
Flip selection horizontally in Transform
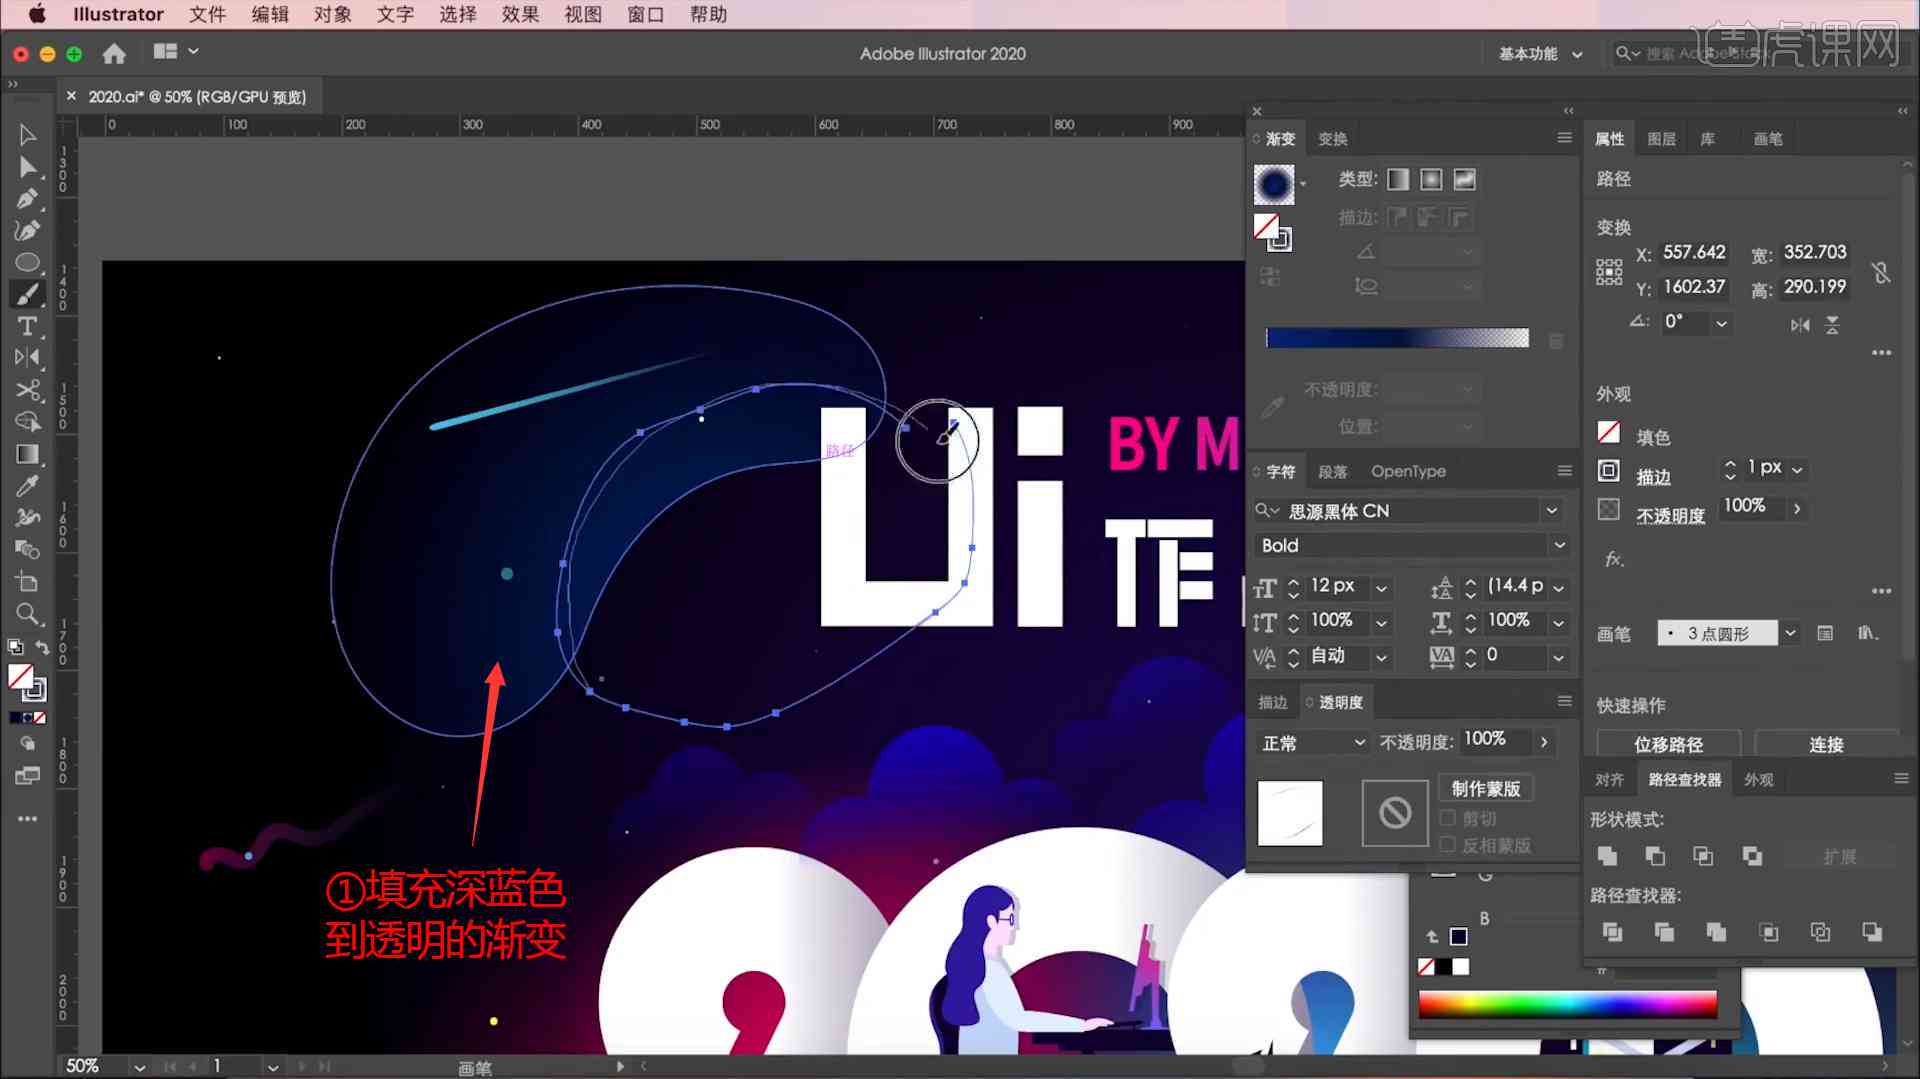pos(1800,325)
